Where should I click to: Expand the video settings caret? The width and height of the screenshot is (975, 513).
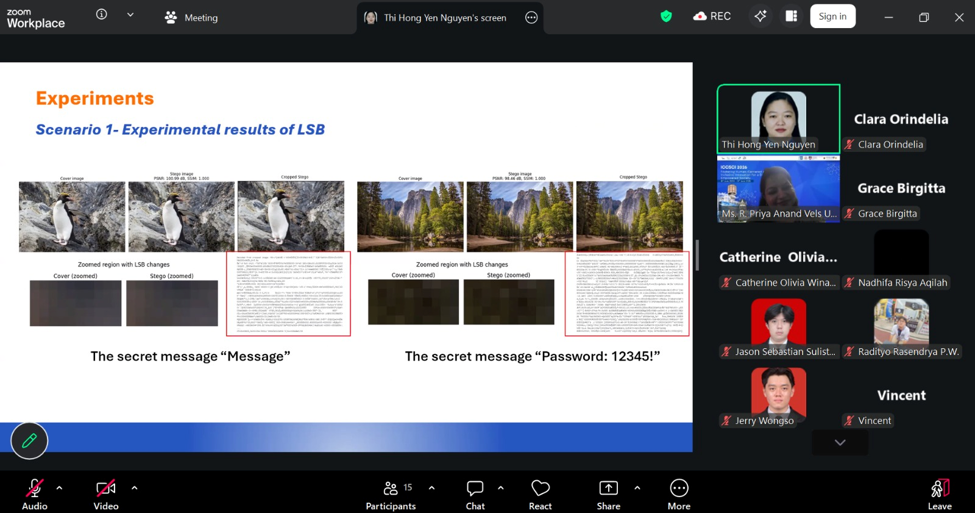point(134,488)
